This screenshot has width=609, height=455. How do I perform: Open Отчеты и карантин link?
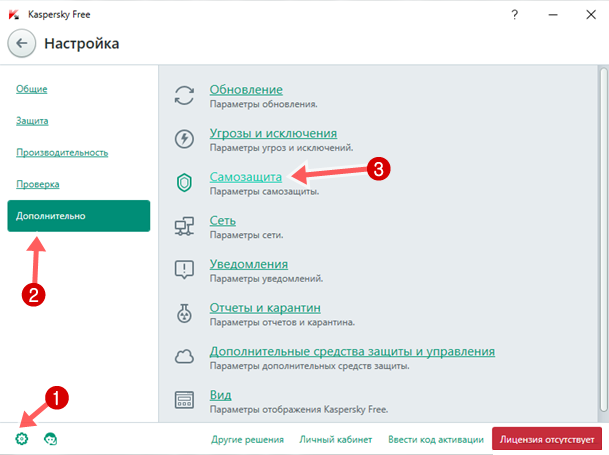(265, 308)
